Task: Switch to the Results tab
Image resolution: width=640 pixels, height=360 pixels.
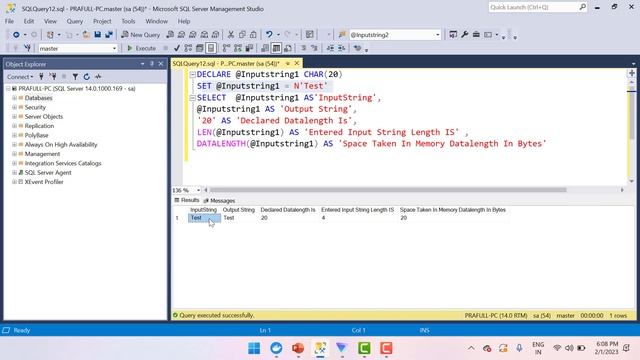Action: pyautogui.click(x=187, y=200)
